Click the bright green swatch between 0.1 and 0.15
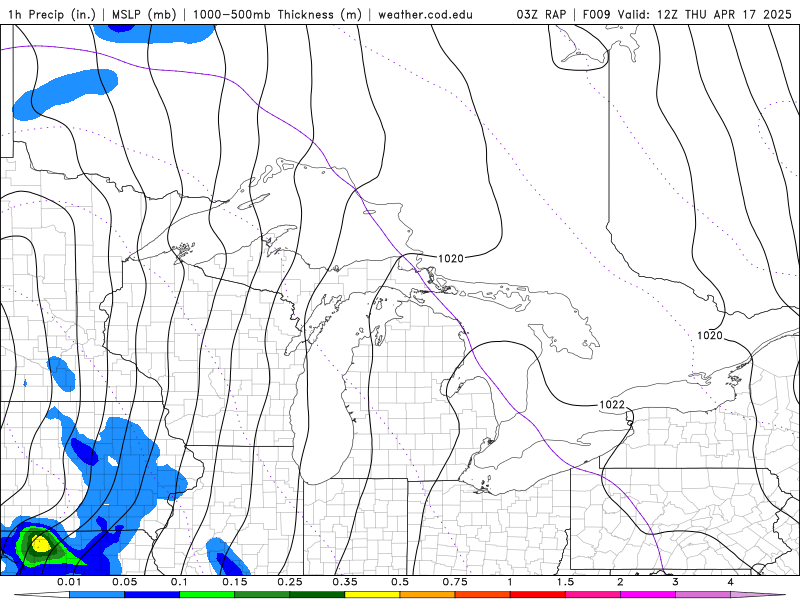 [x=207, y=595]
